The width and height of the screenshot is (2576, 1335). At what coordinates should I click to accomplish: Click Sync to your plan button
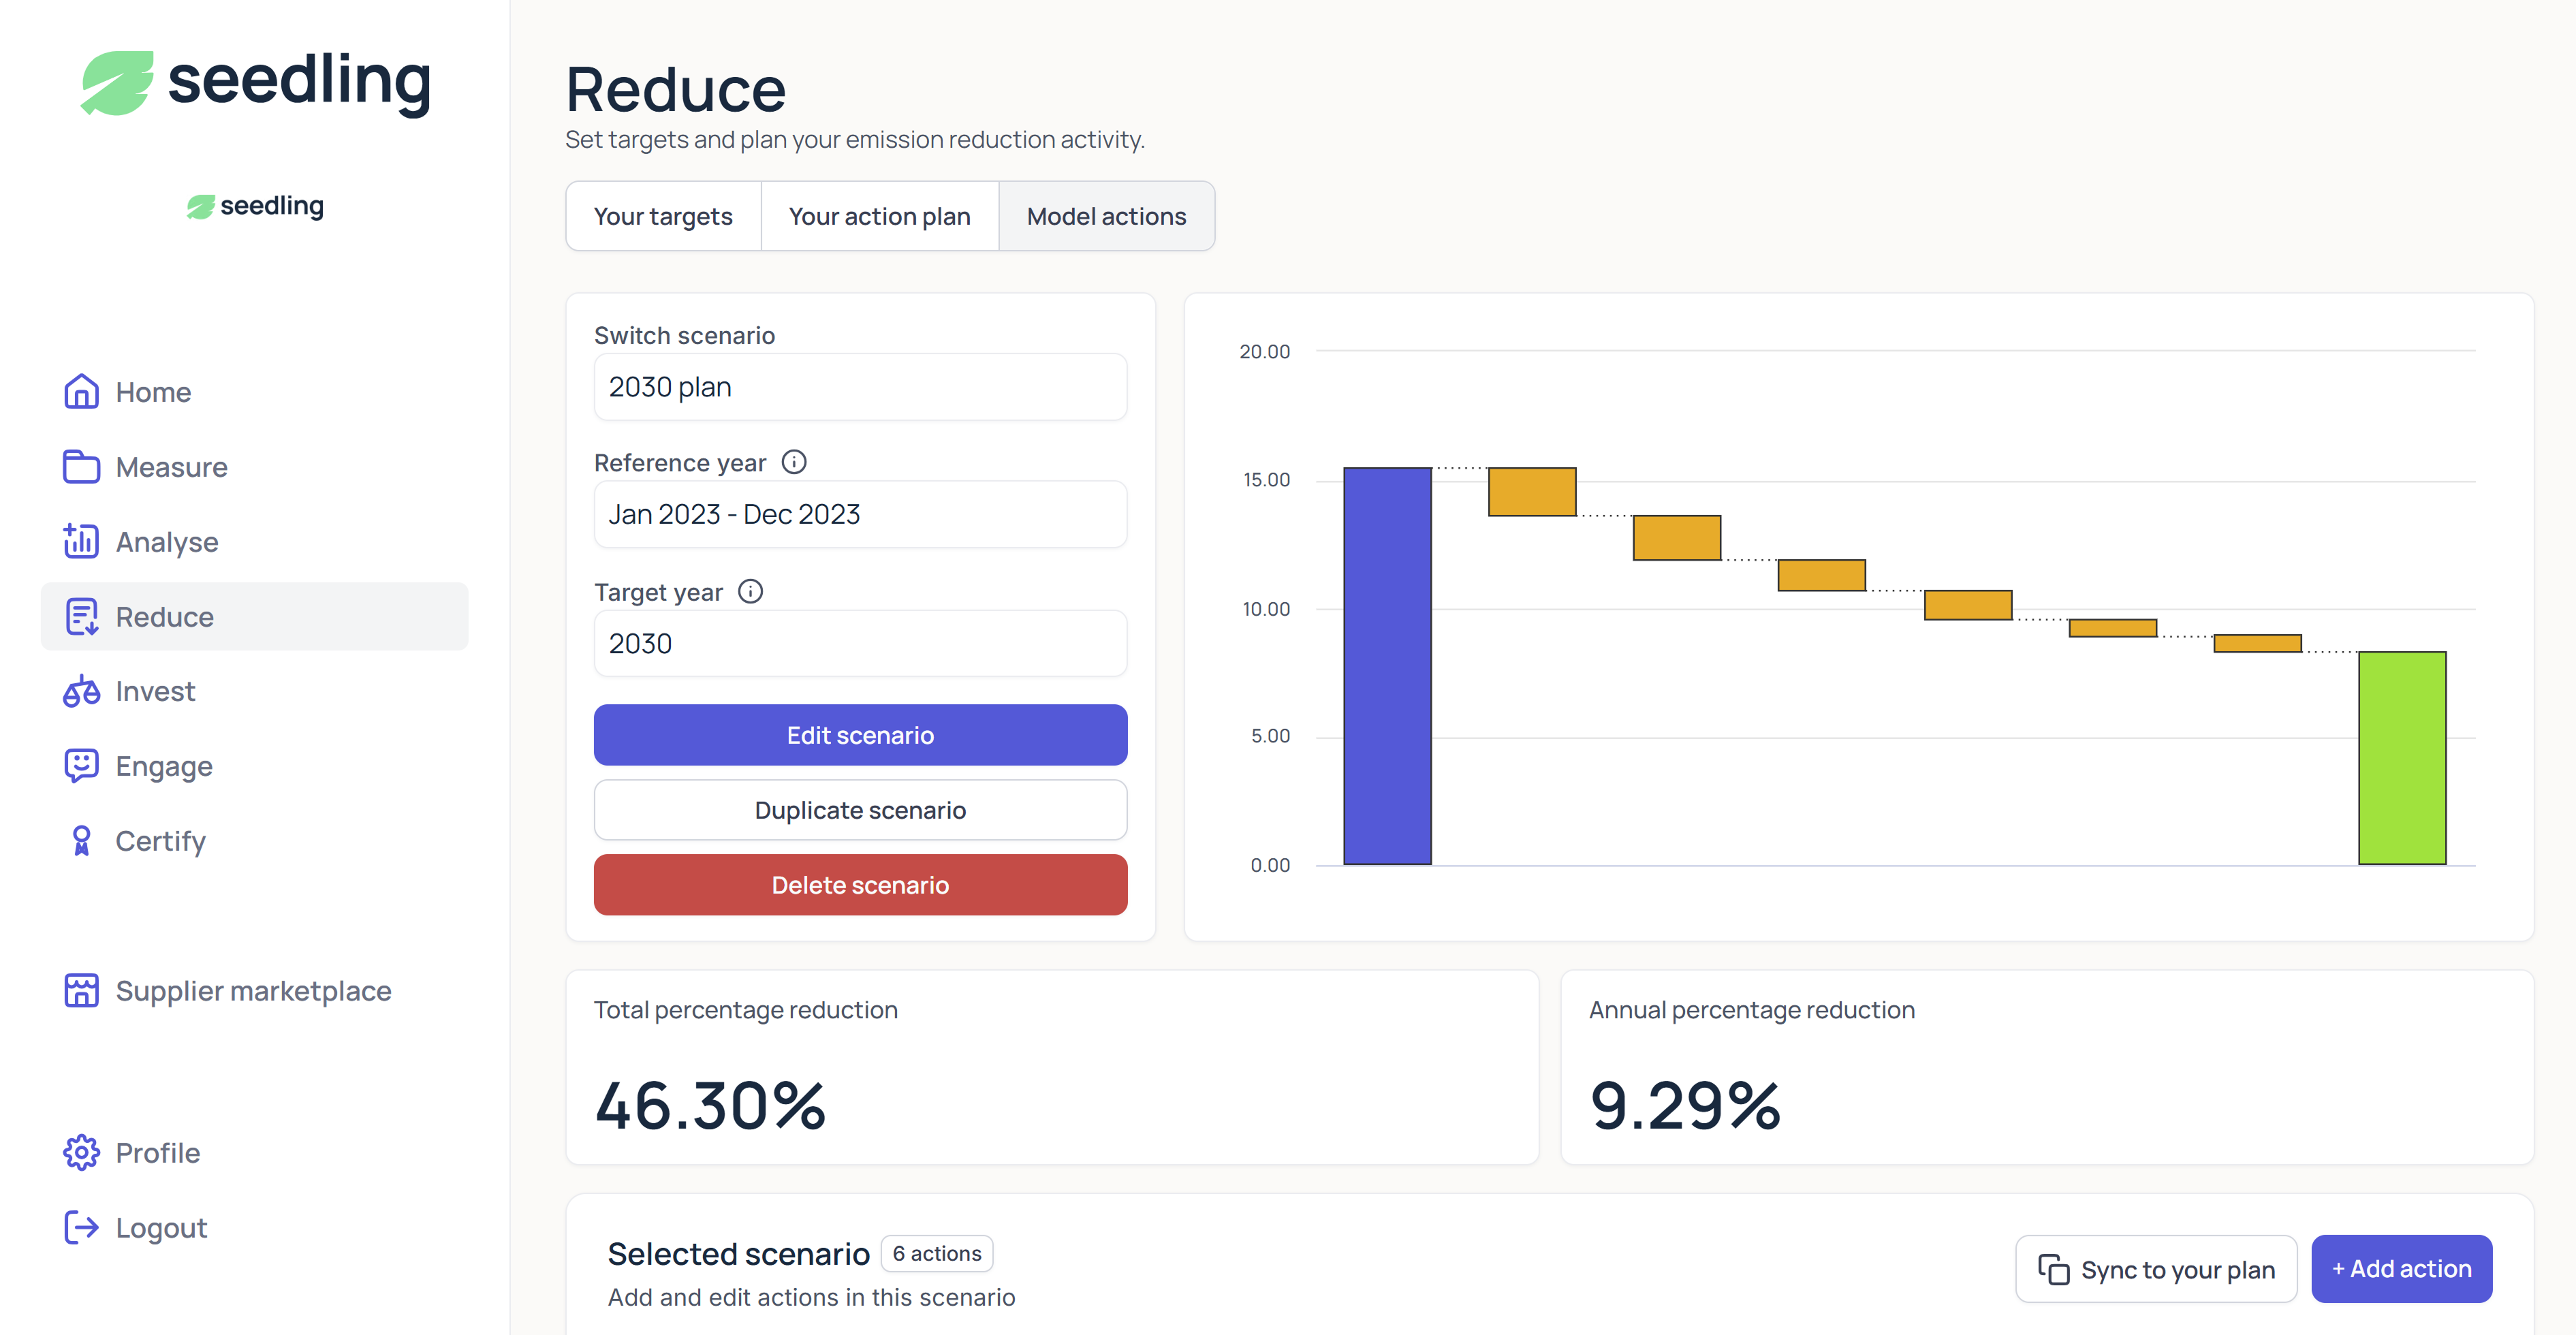tap(2156, 1269)
